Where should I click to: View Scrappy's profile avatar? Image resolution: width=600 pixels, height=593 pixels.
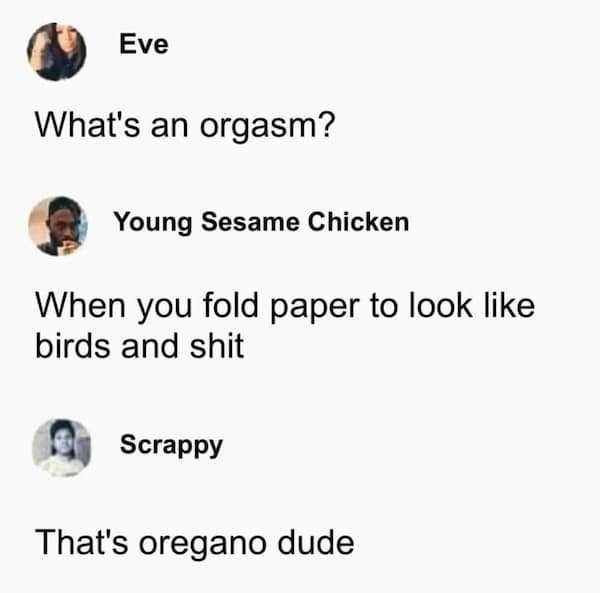click(x=62, y=448)
